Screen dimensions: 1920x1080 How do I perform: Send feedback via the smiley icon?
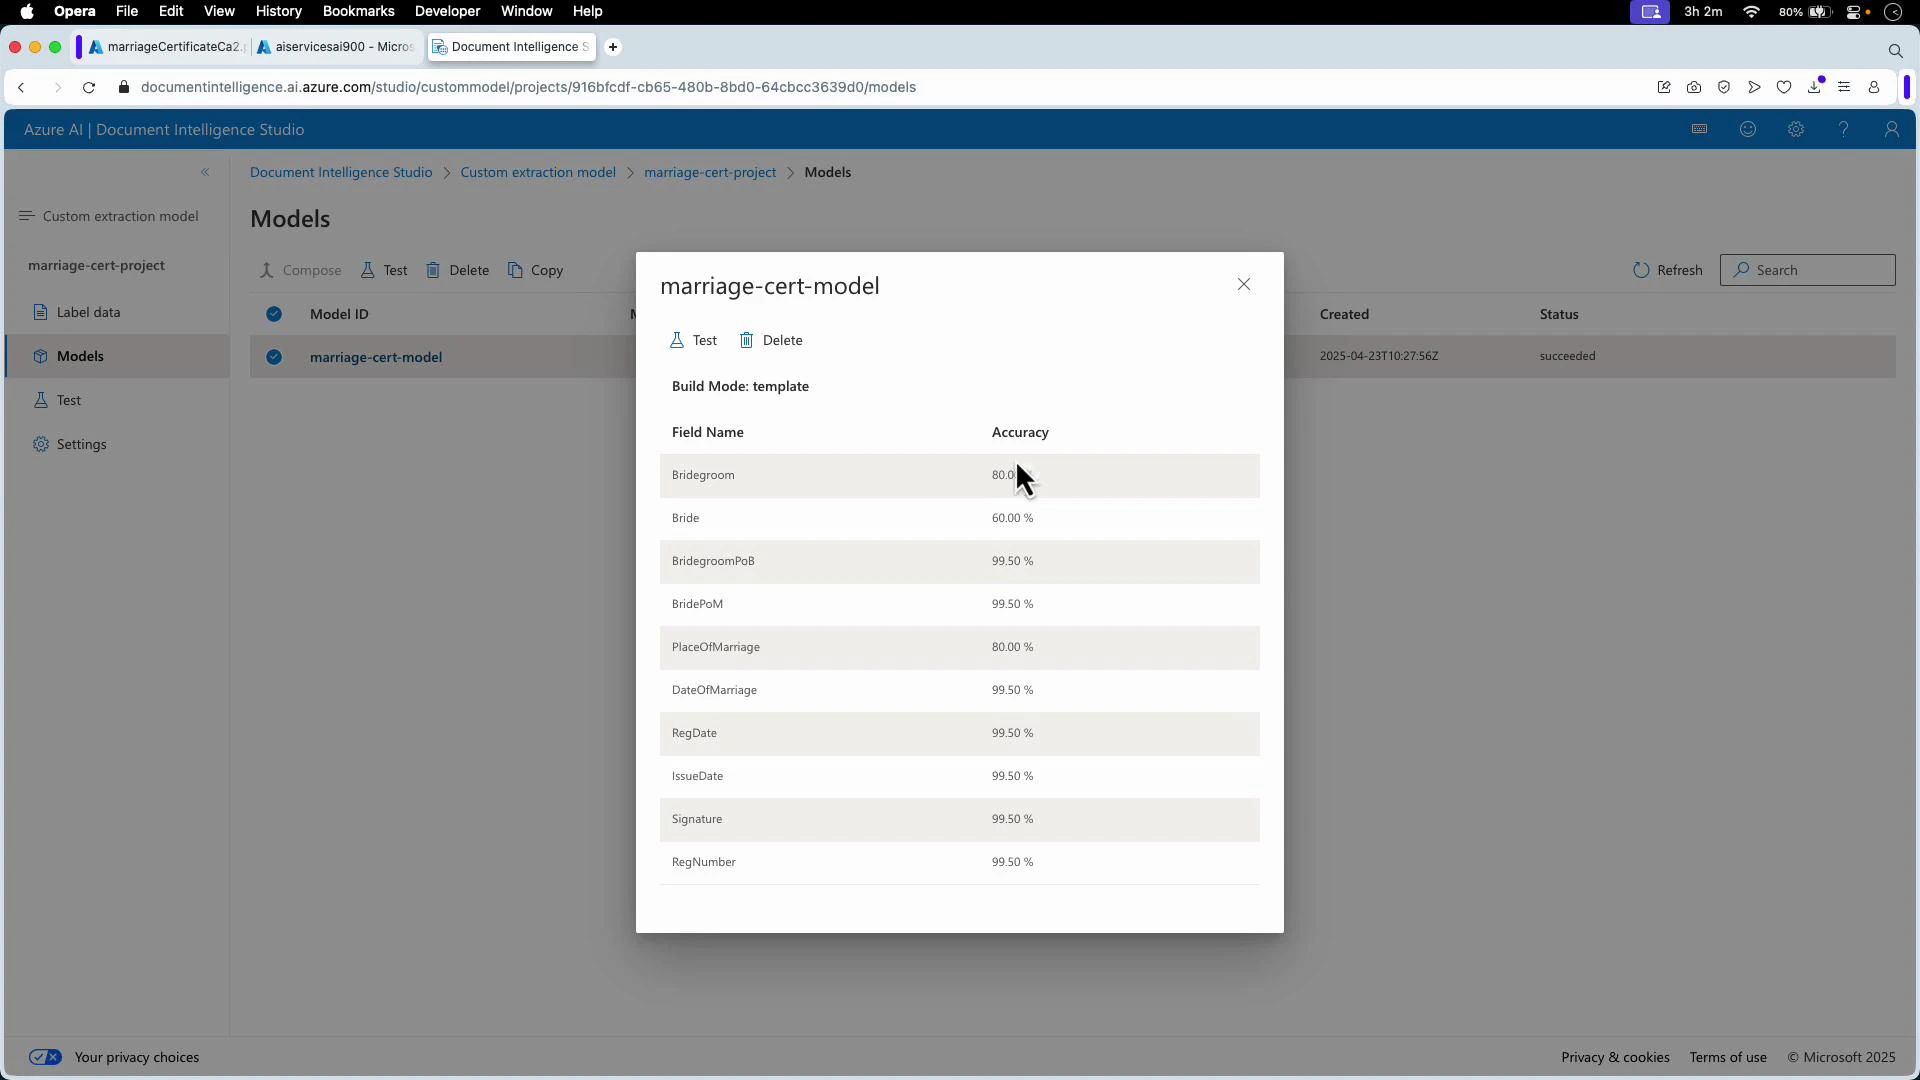click(1748, 129)
